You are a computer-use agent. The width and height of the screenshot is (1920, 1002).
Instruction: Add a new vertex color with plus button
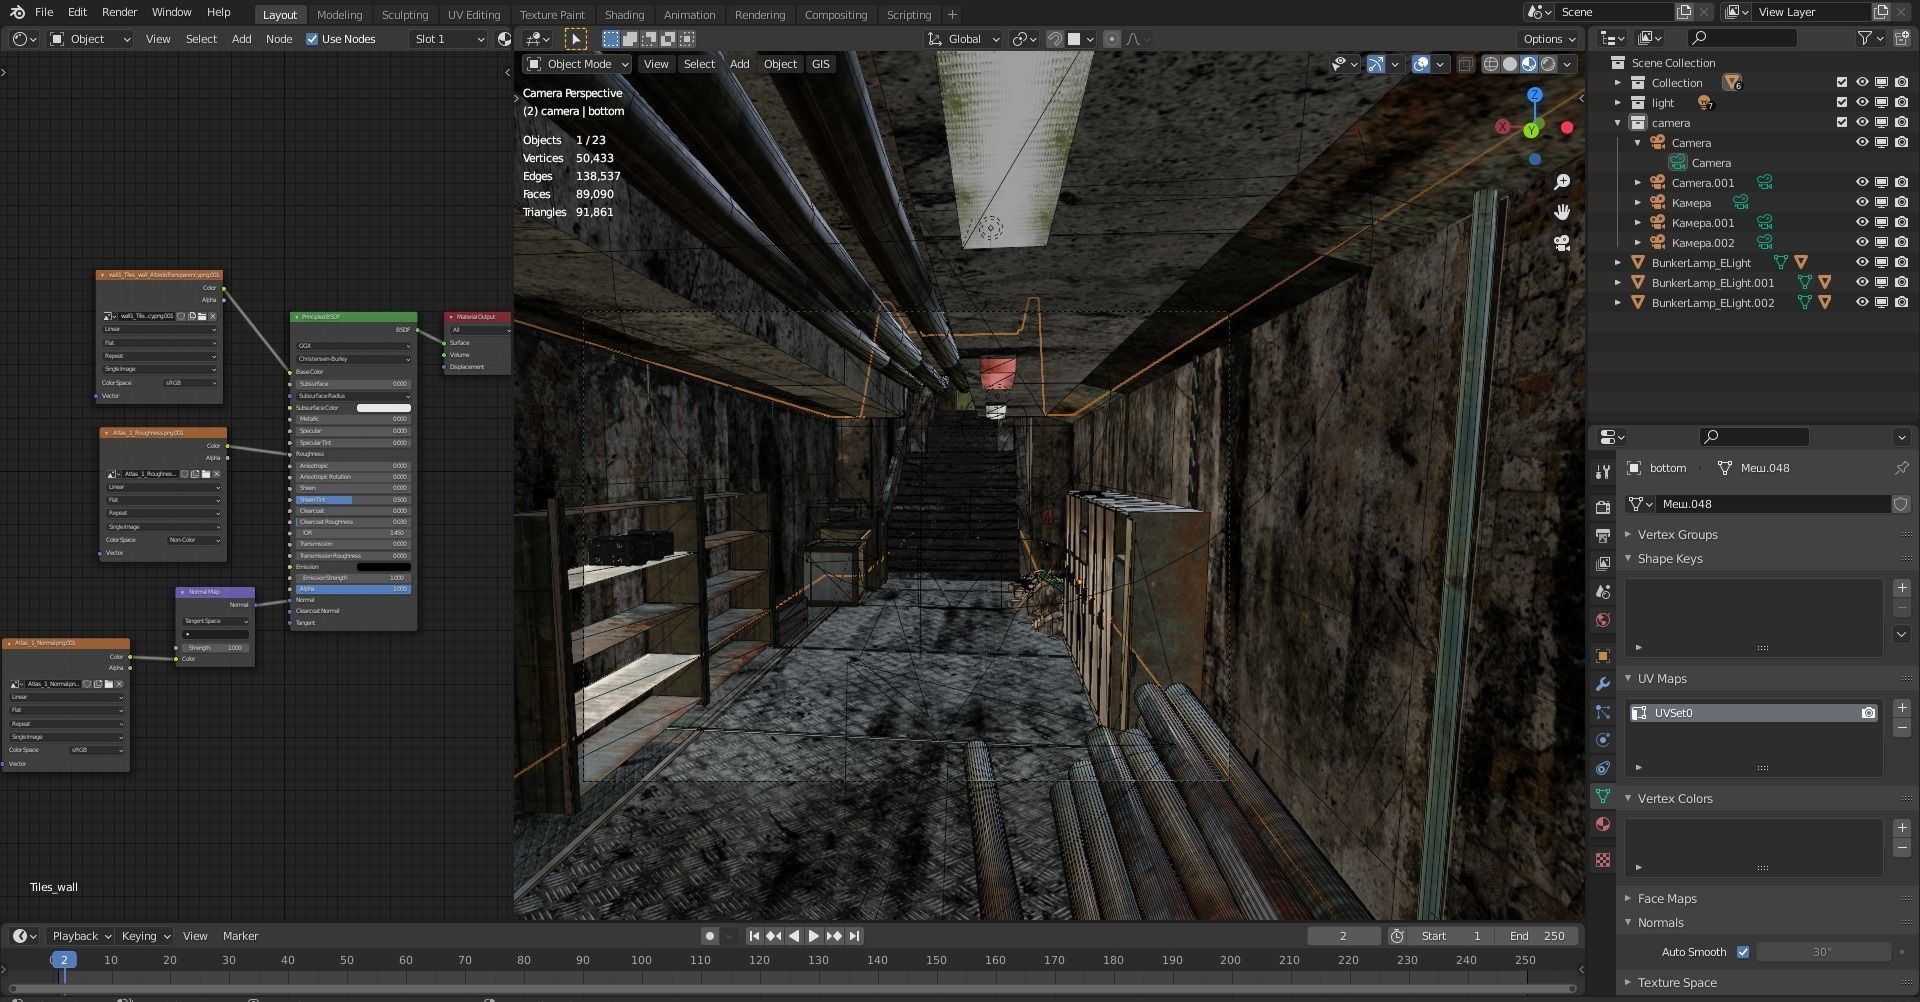pyautogui.click(x=1902, y=828)
